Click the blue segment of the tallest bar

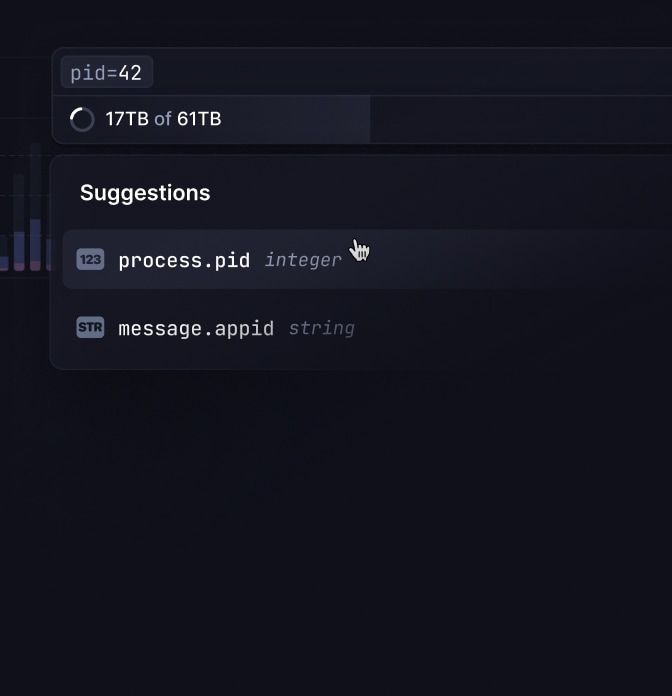[35, 238]
